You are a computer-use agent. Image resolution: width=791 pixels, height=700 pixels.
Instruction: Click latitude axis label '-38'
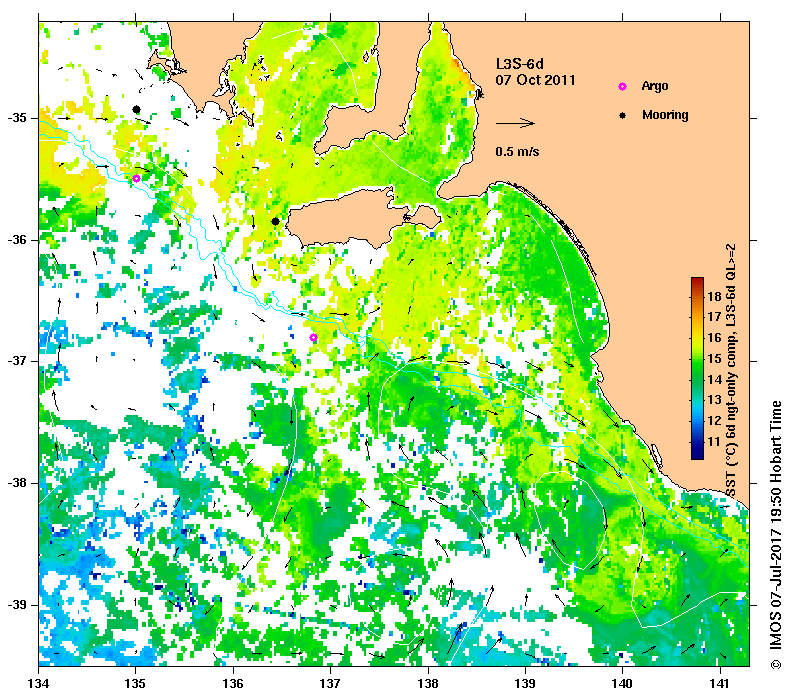coord(17,483)
